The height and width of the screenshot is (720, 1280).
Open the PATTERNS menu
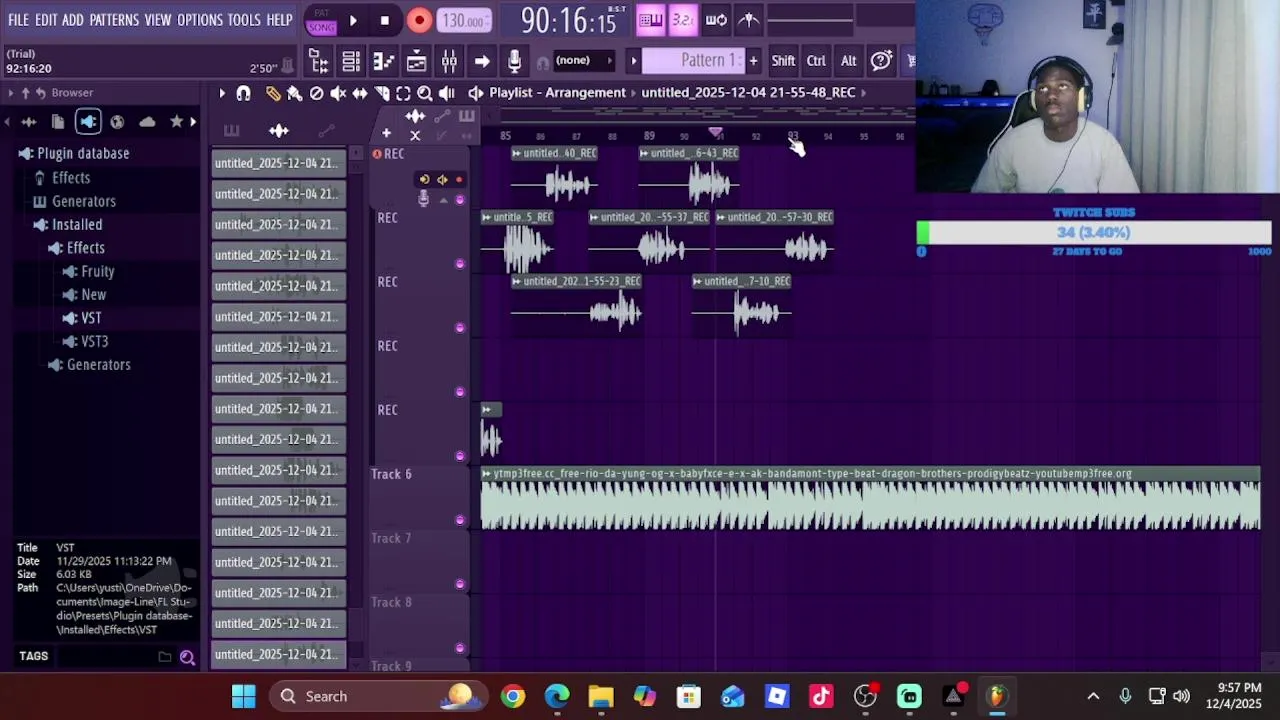[114, 20]
